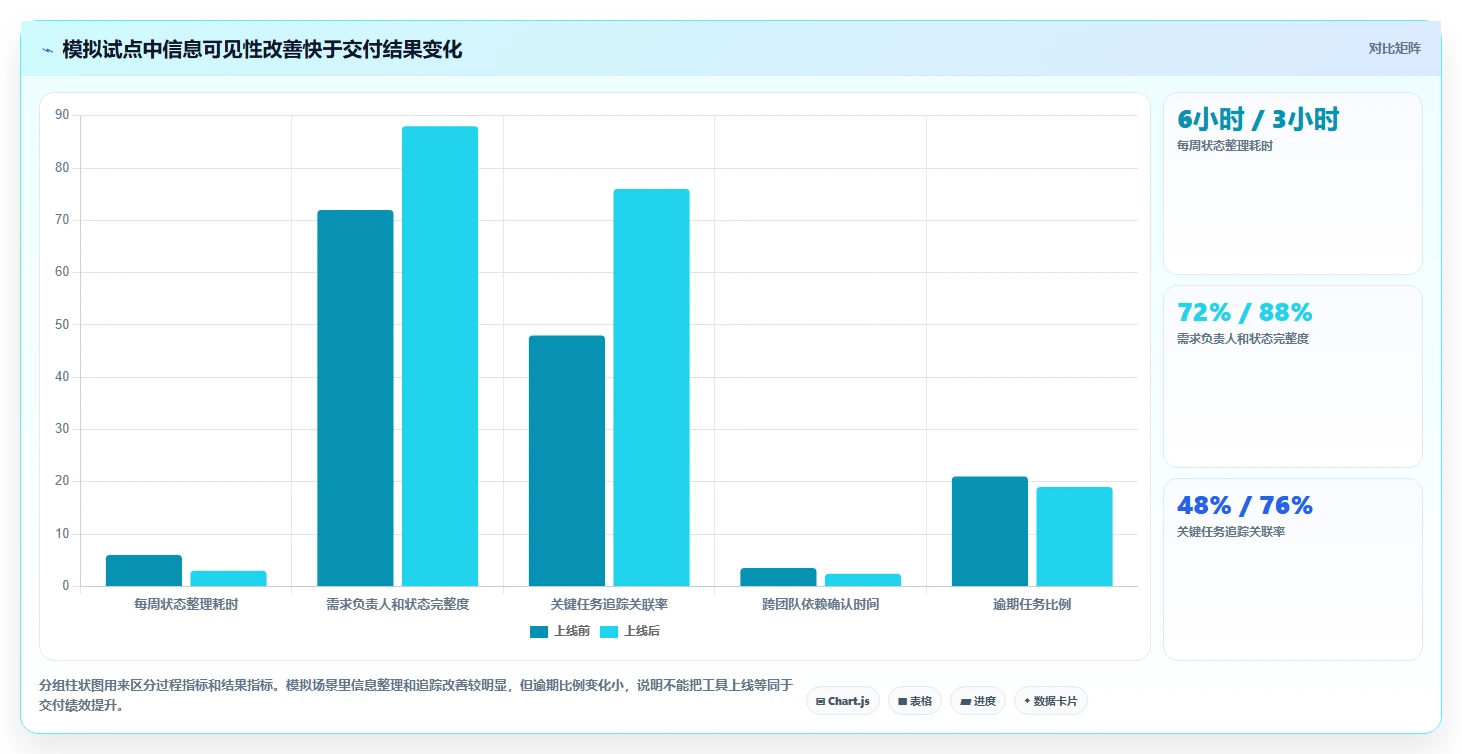
Task: Click the 跨团队依赖确认时间 axis label
Action: point(821,605)
